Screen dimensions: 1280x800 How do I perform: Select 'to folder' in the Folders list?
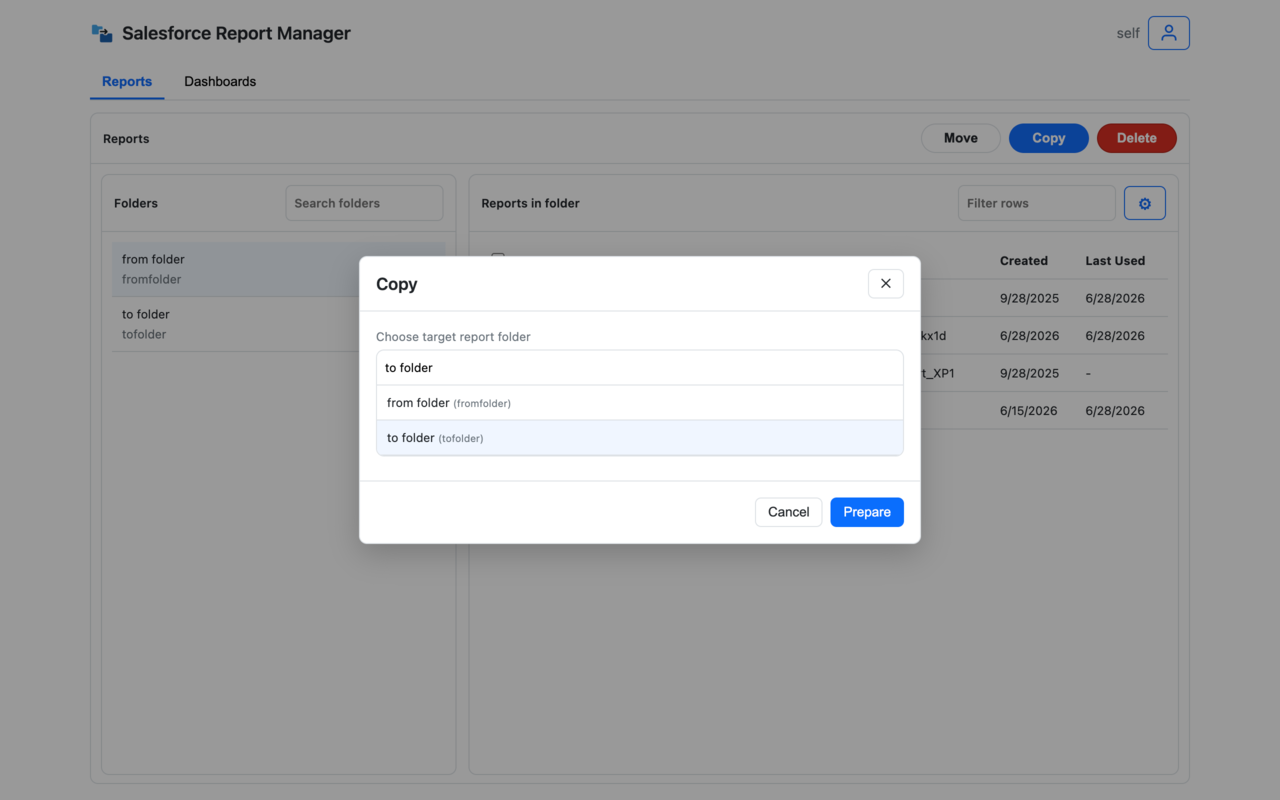click(x=278, y=324)
